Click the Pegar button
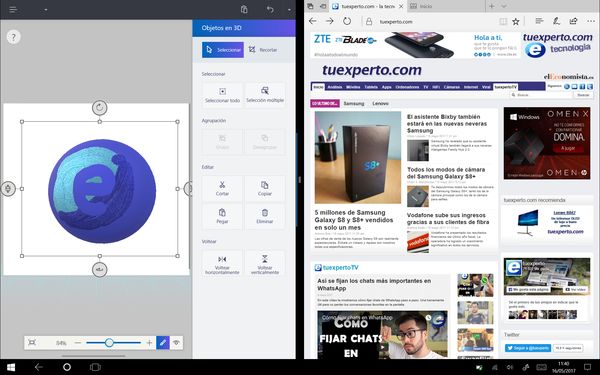Image resolution: width=600 pixels, height=375 pixels. 222,216
